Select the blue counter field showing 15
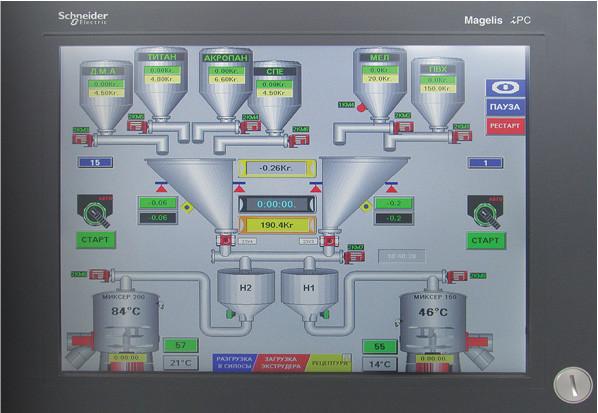The height and width of the screenshot is (413, 598). point(95,162)
